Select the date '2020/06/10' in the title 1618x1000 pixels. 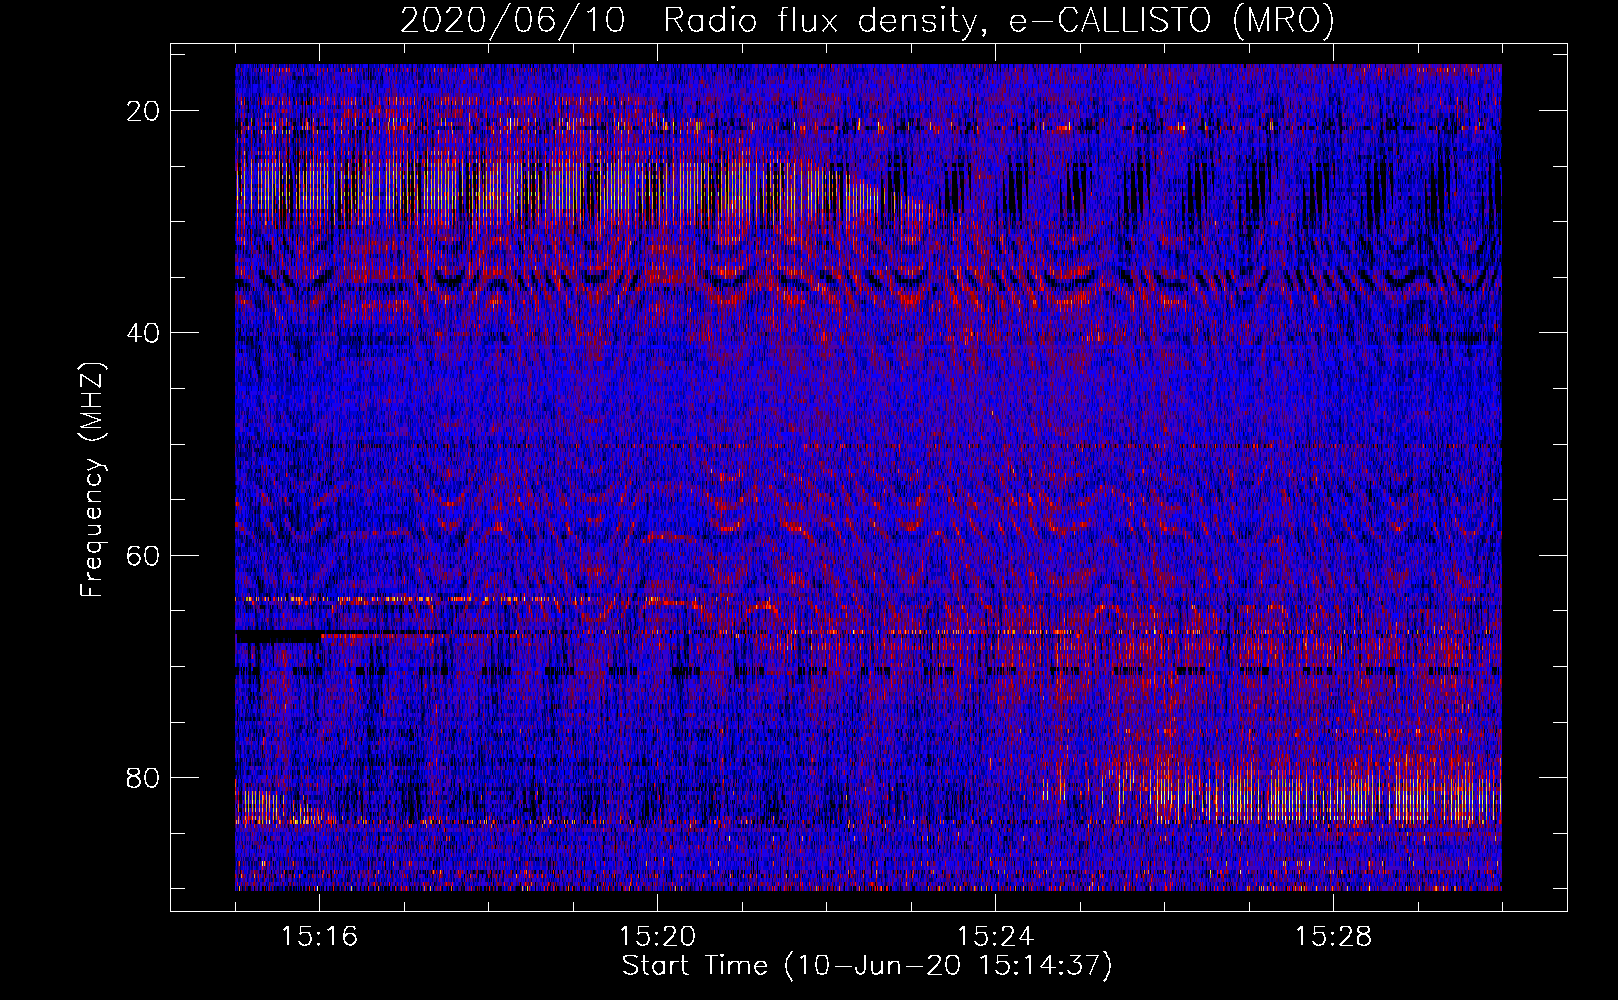[513, 20]
